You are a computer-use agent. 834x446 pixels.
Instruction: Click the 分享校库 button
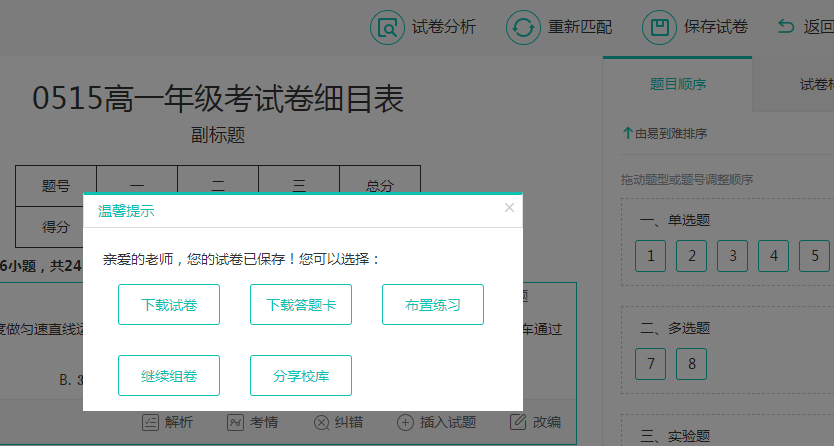click(301, 375)
